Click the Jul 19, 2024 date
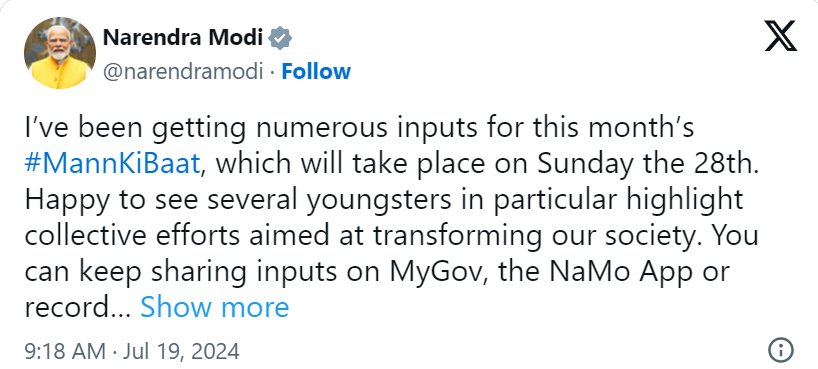 click(x=181, y=351)
